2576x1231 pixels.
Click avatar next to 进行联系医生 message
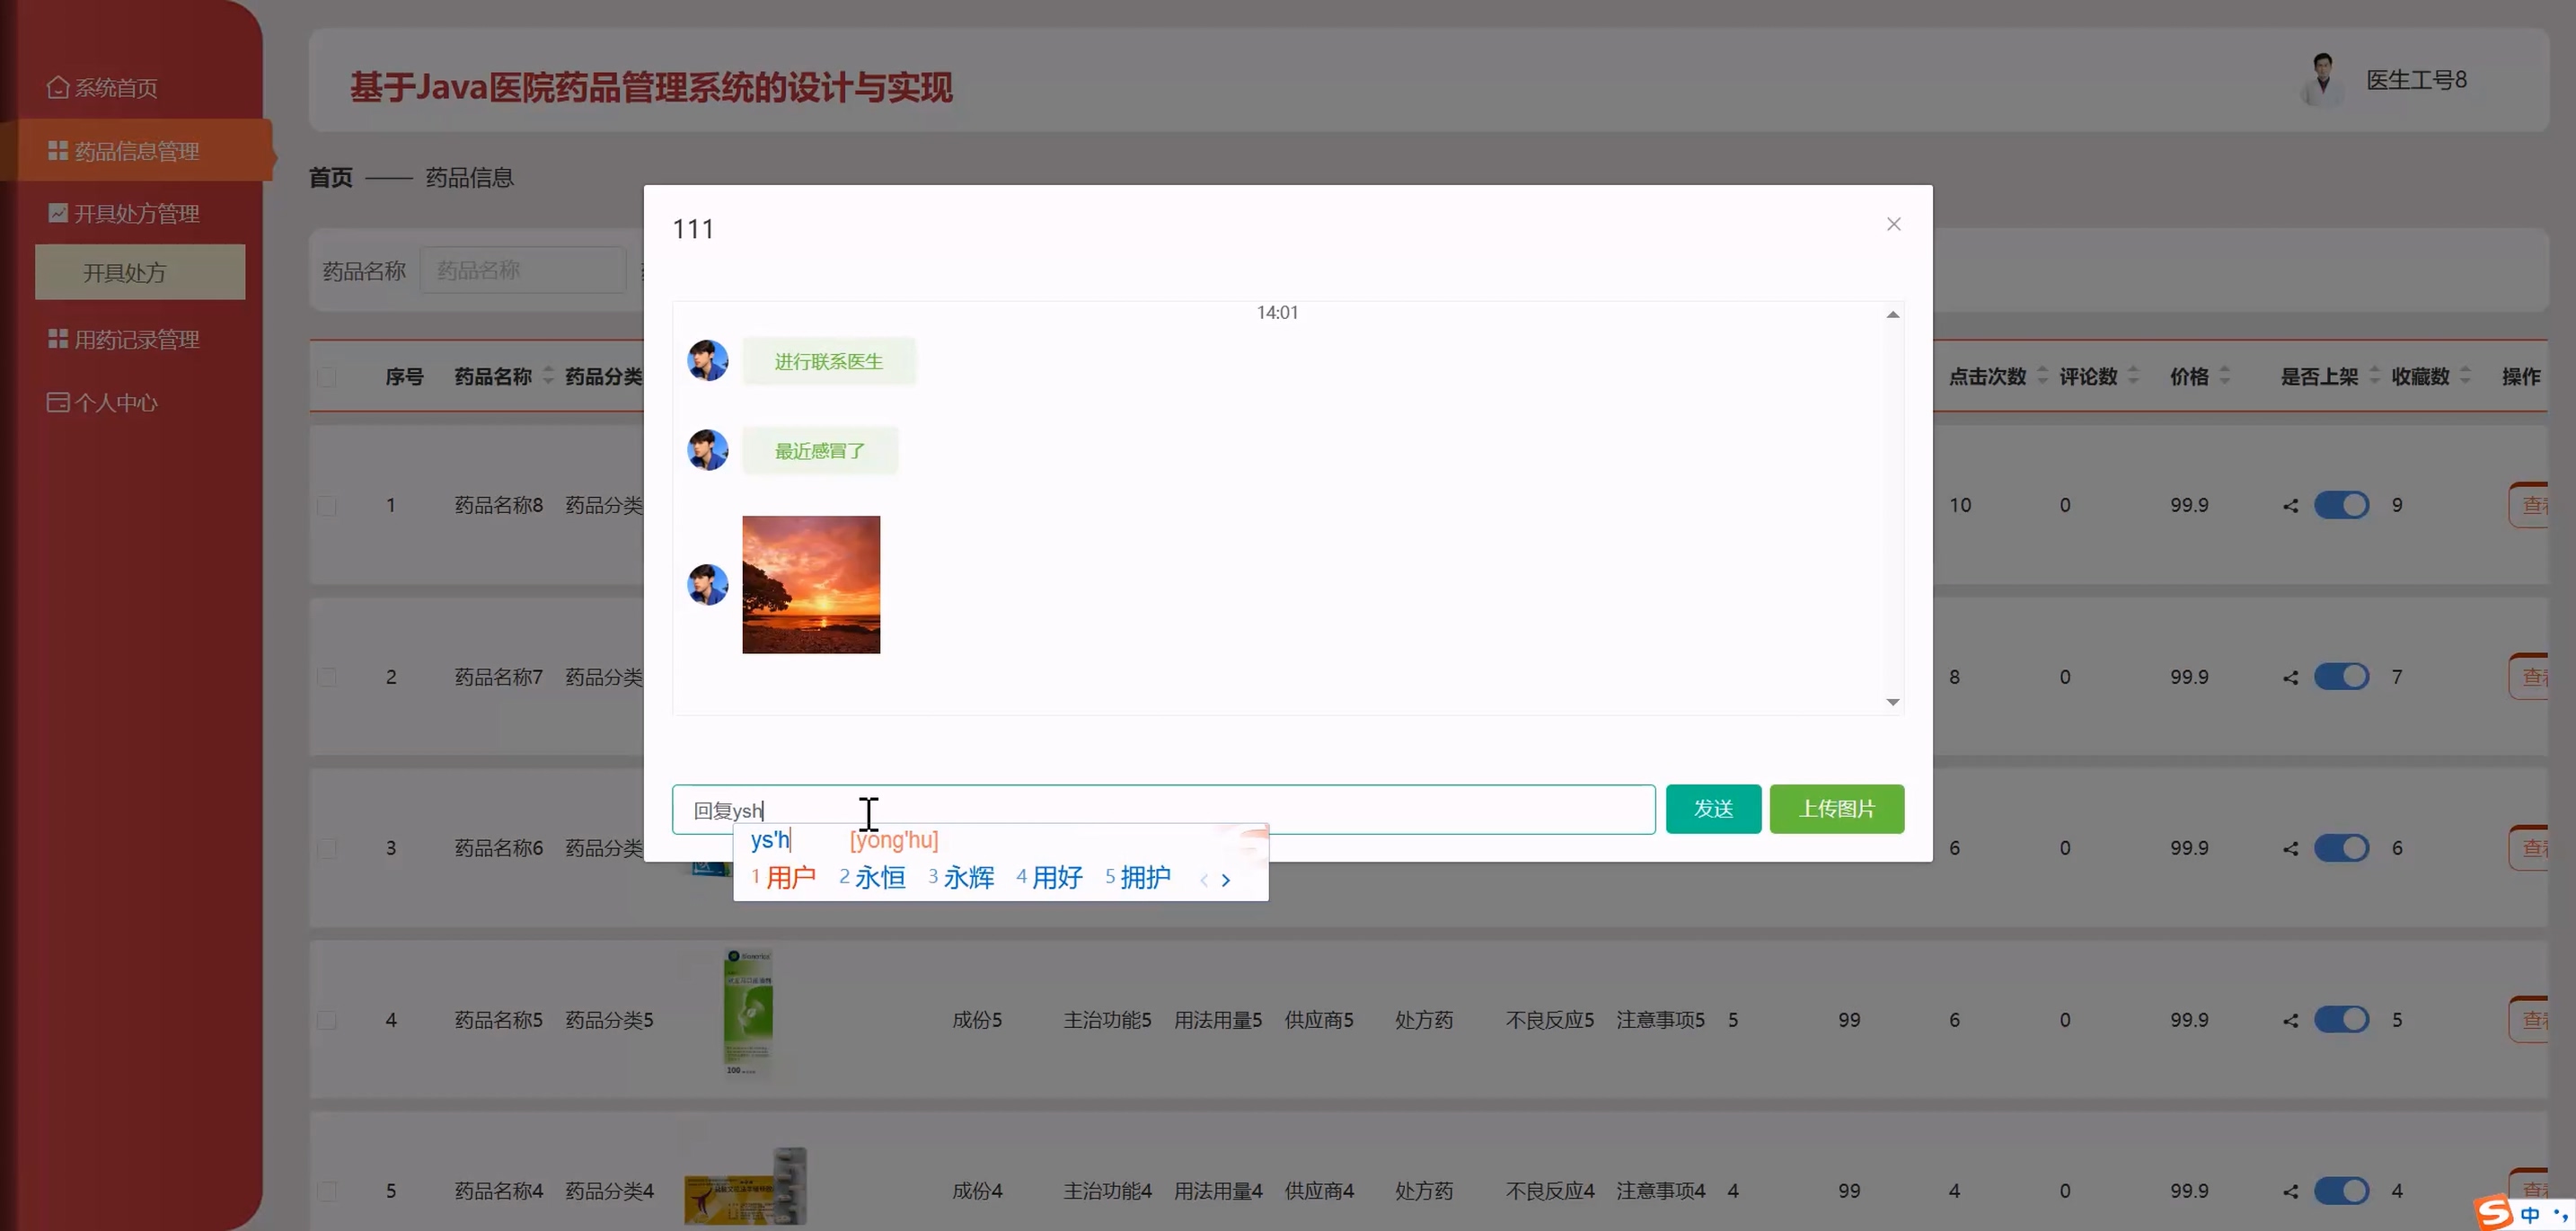point(708,361)
